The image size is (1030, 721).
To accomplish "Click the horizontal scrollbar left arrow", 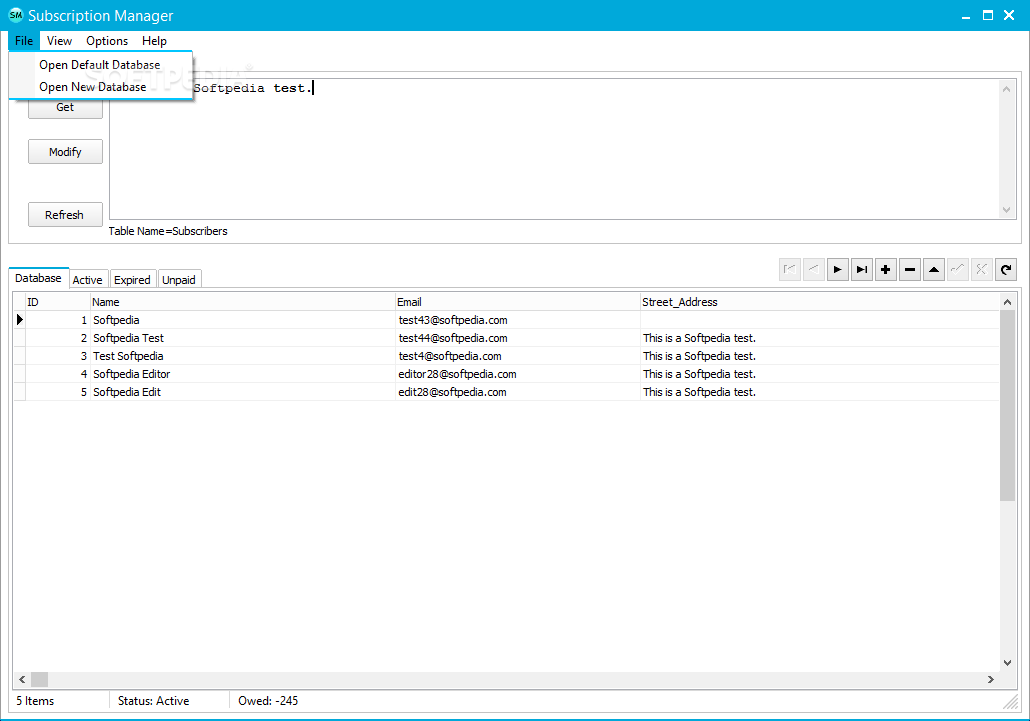I will click(x=22, y=680).
